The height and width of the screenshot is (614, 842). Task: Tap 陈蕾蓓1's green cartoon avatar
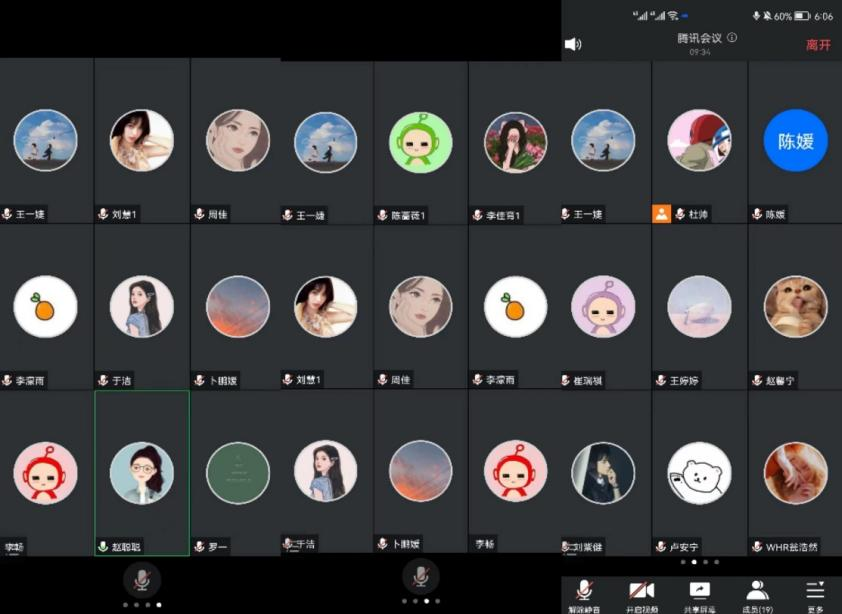421,141
